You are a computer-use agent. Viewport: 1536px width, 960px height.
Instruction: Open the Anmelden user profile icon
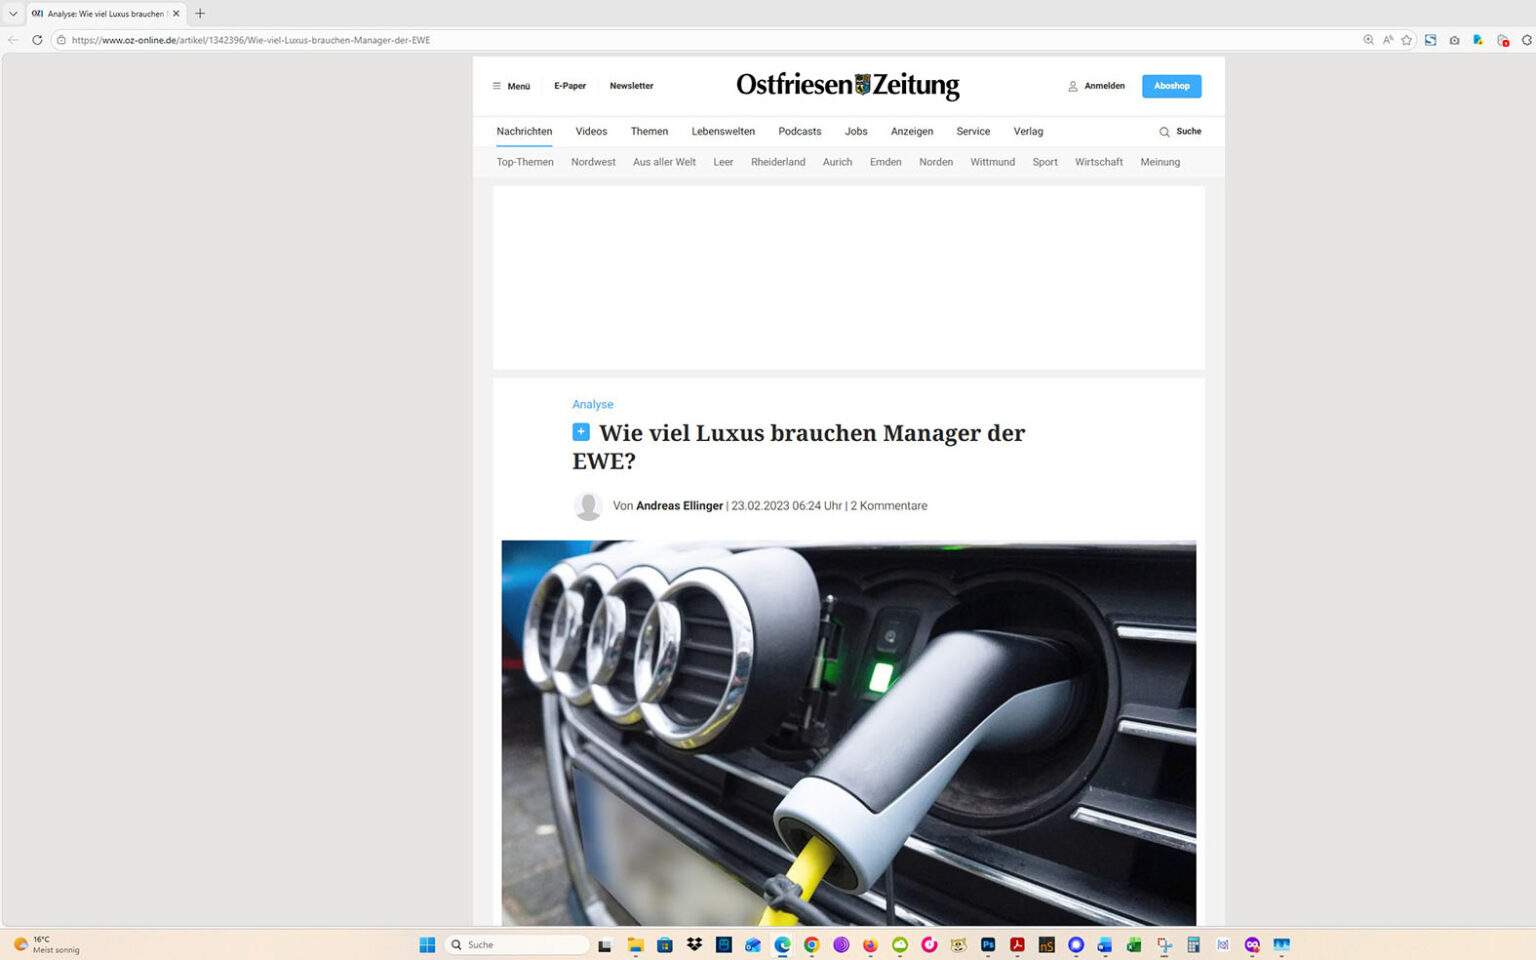1073,86
